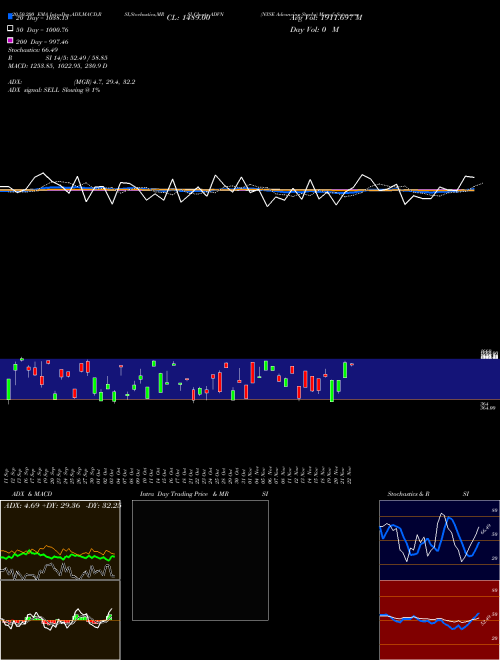Viewport: 500px width, 660px height.
Task: Click the 'SI 14/3: 52.49 / 58.83' reading
Action: coord(76,58)
